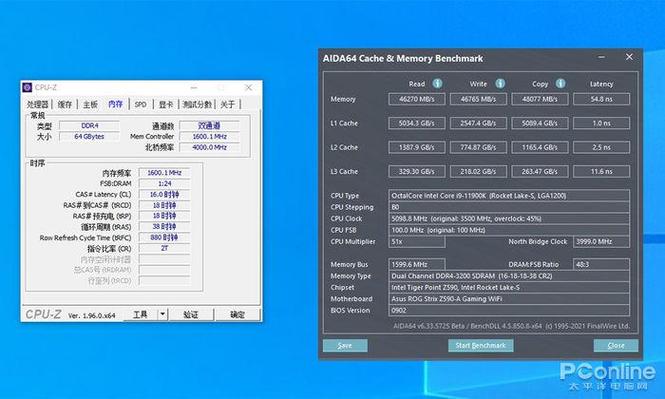Open the 关于 tab in CPU-Z

tap(228, 104)
